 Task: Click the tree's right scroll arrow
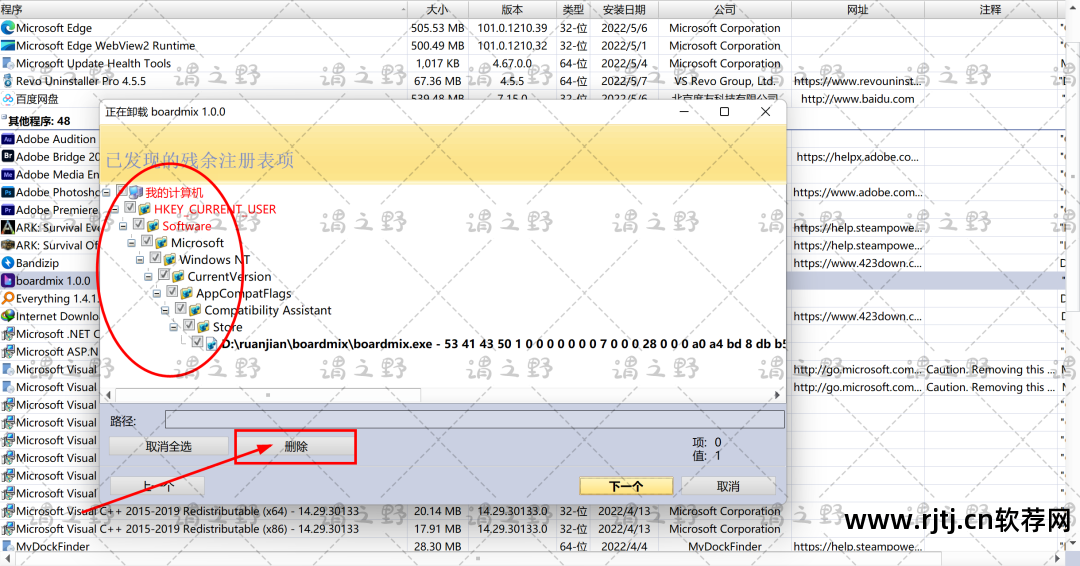tap(778, 395)
